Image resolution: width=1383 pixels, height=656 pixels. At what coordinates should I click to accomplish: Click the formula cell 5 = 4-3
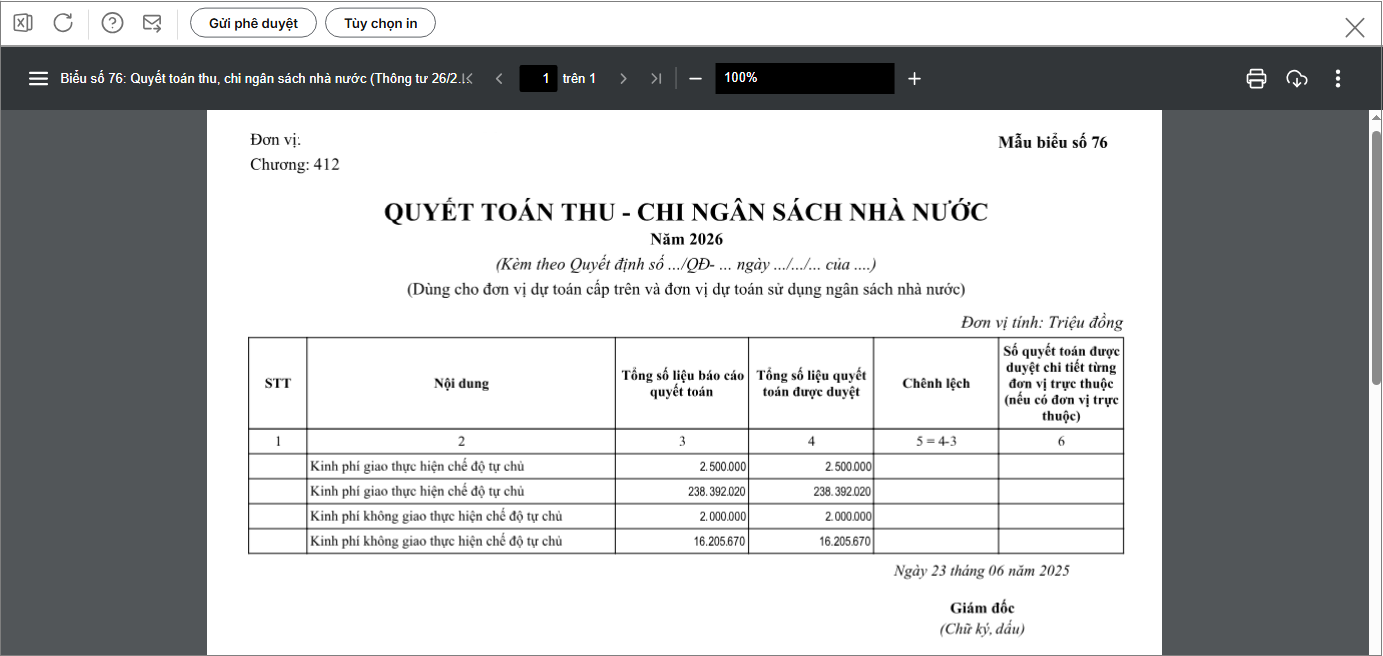936,441
